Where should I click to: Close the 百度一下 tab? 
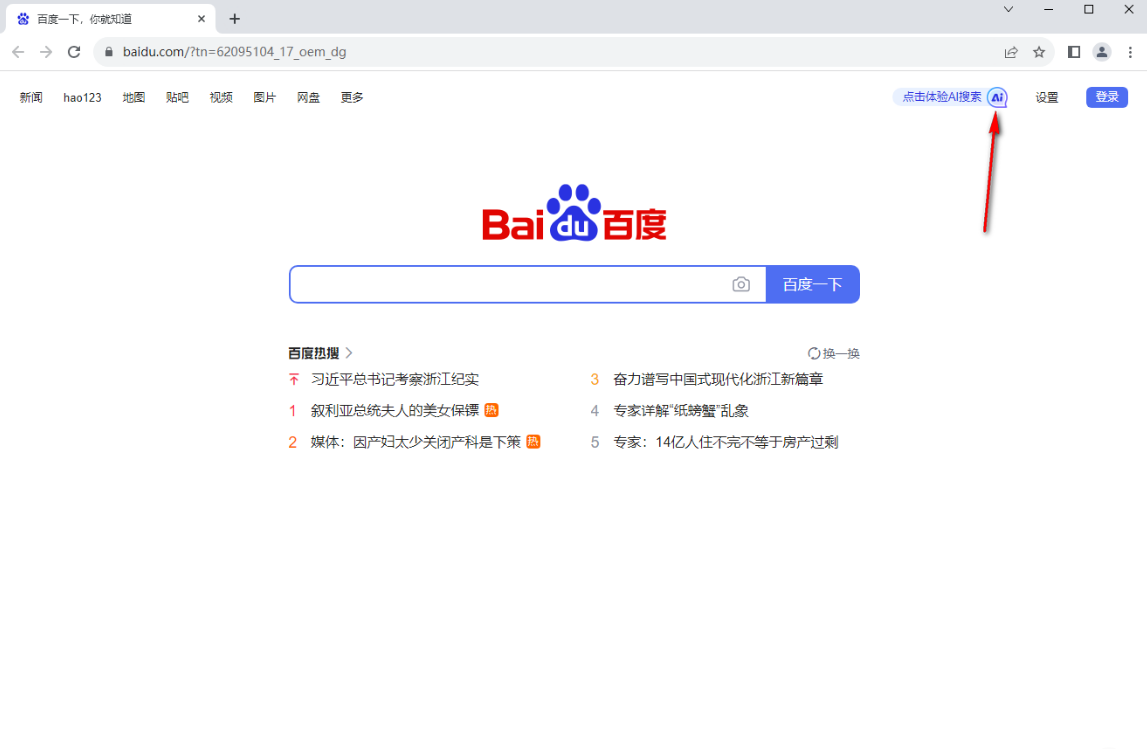click(201, 19)
